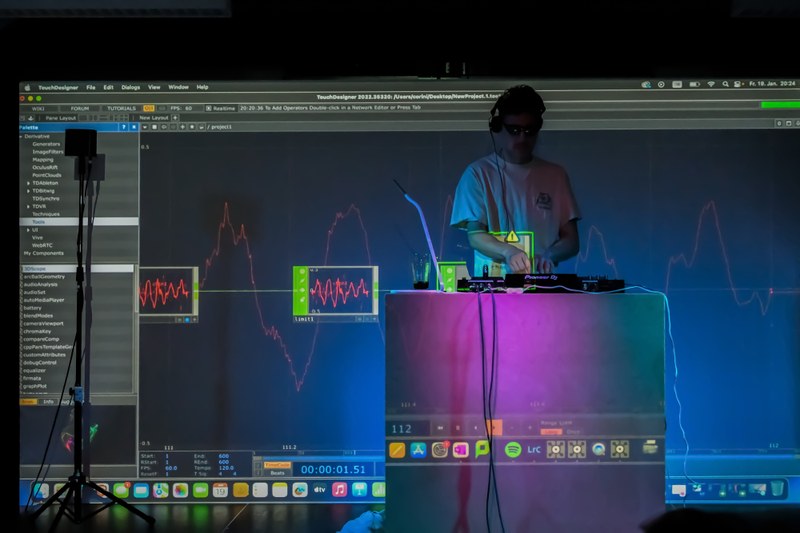Toggle the TimeCode mode button
The image size is (800, 533).
[x=277, y=464]
